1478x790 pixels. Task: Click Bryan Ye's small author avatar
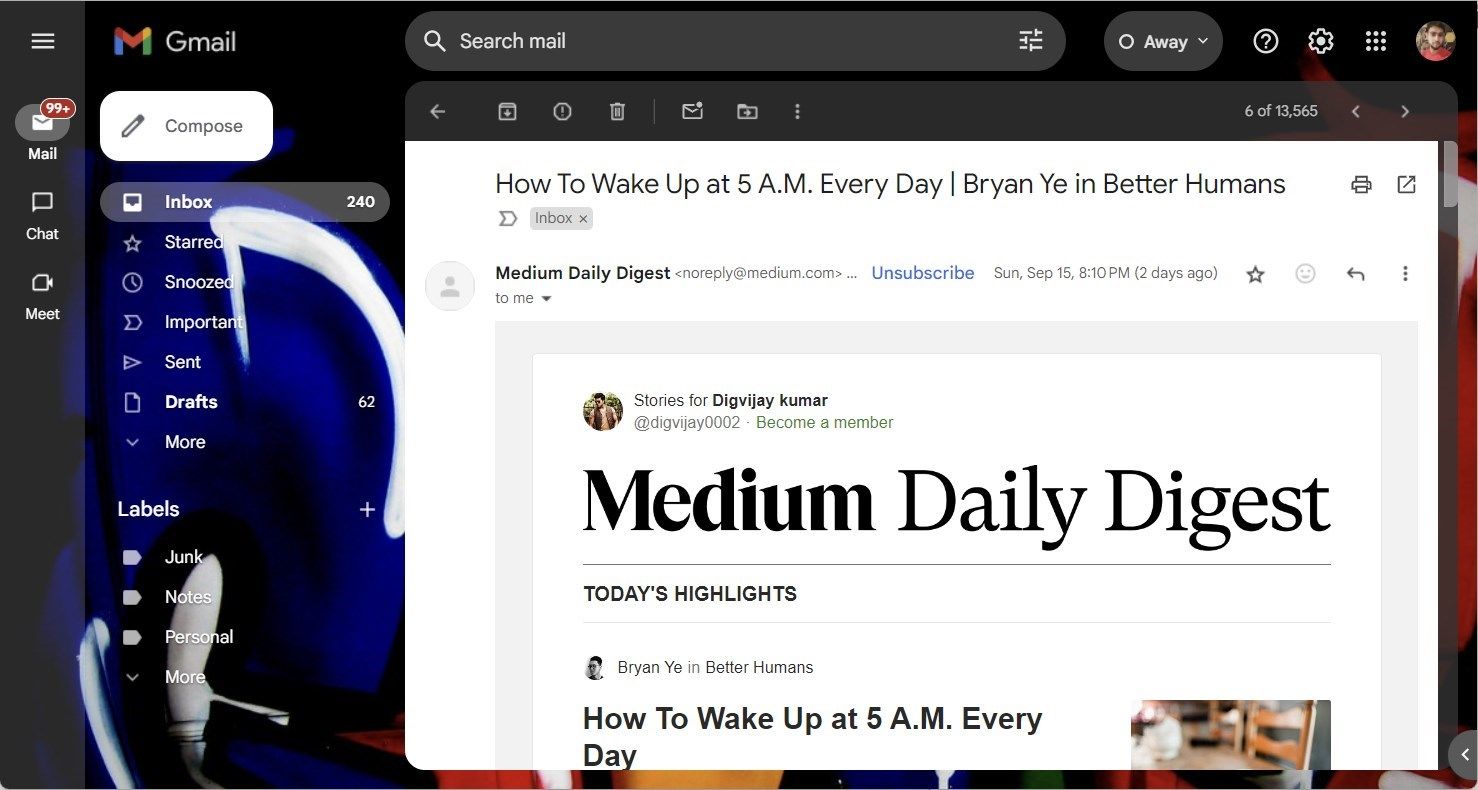pos(595,667)
